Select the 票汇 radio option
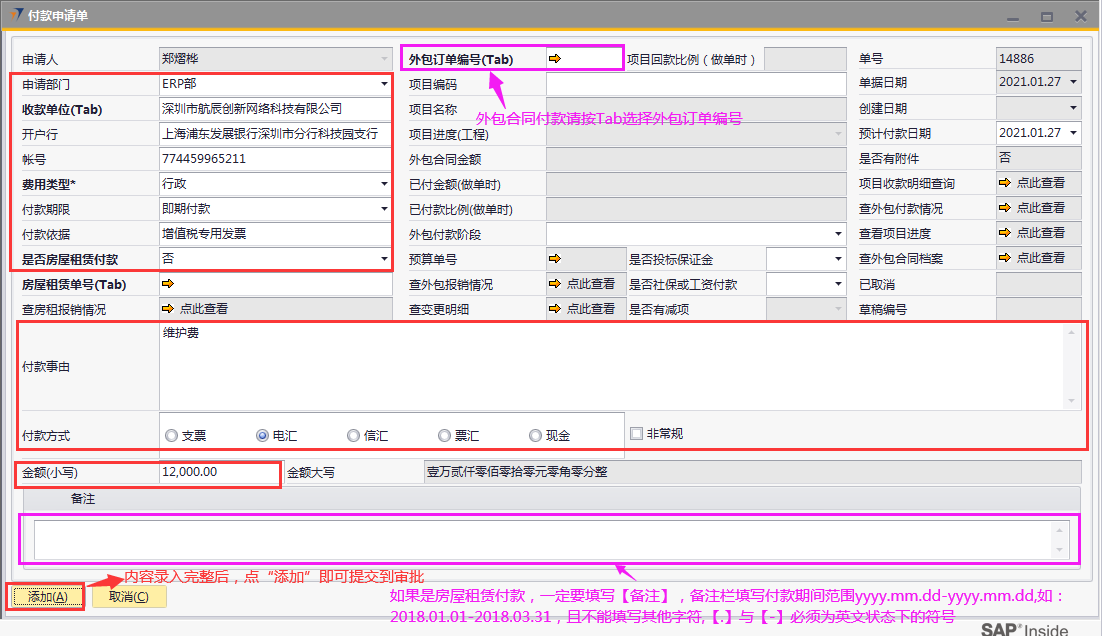The height and width of the screenshot is (636, 1102). pyautogui.click(x=445, y=436)
